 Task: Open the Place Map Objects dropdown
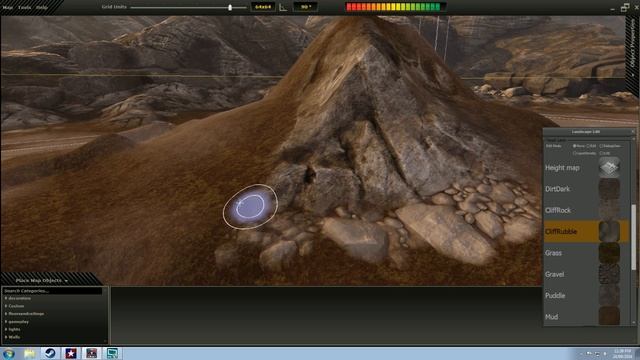[x=42, y=280]
